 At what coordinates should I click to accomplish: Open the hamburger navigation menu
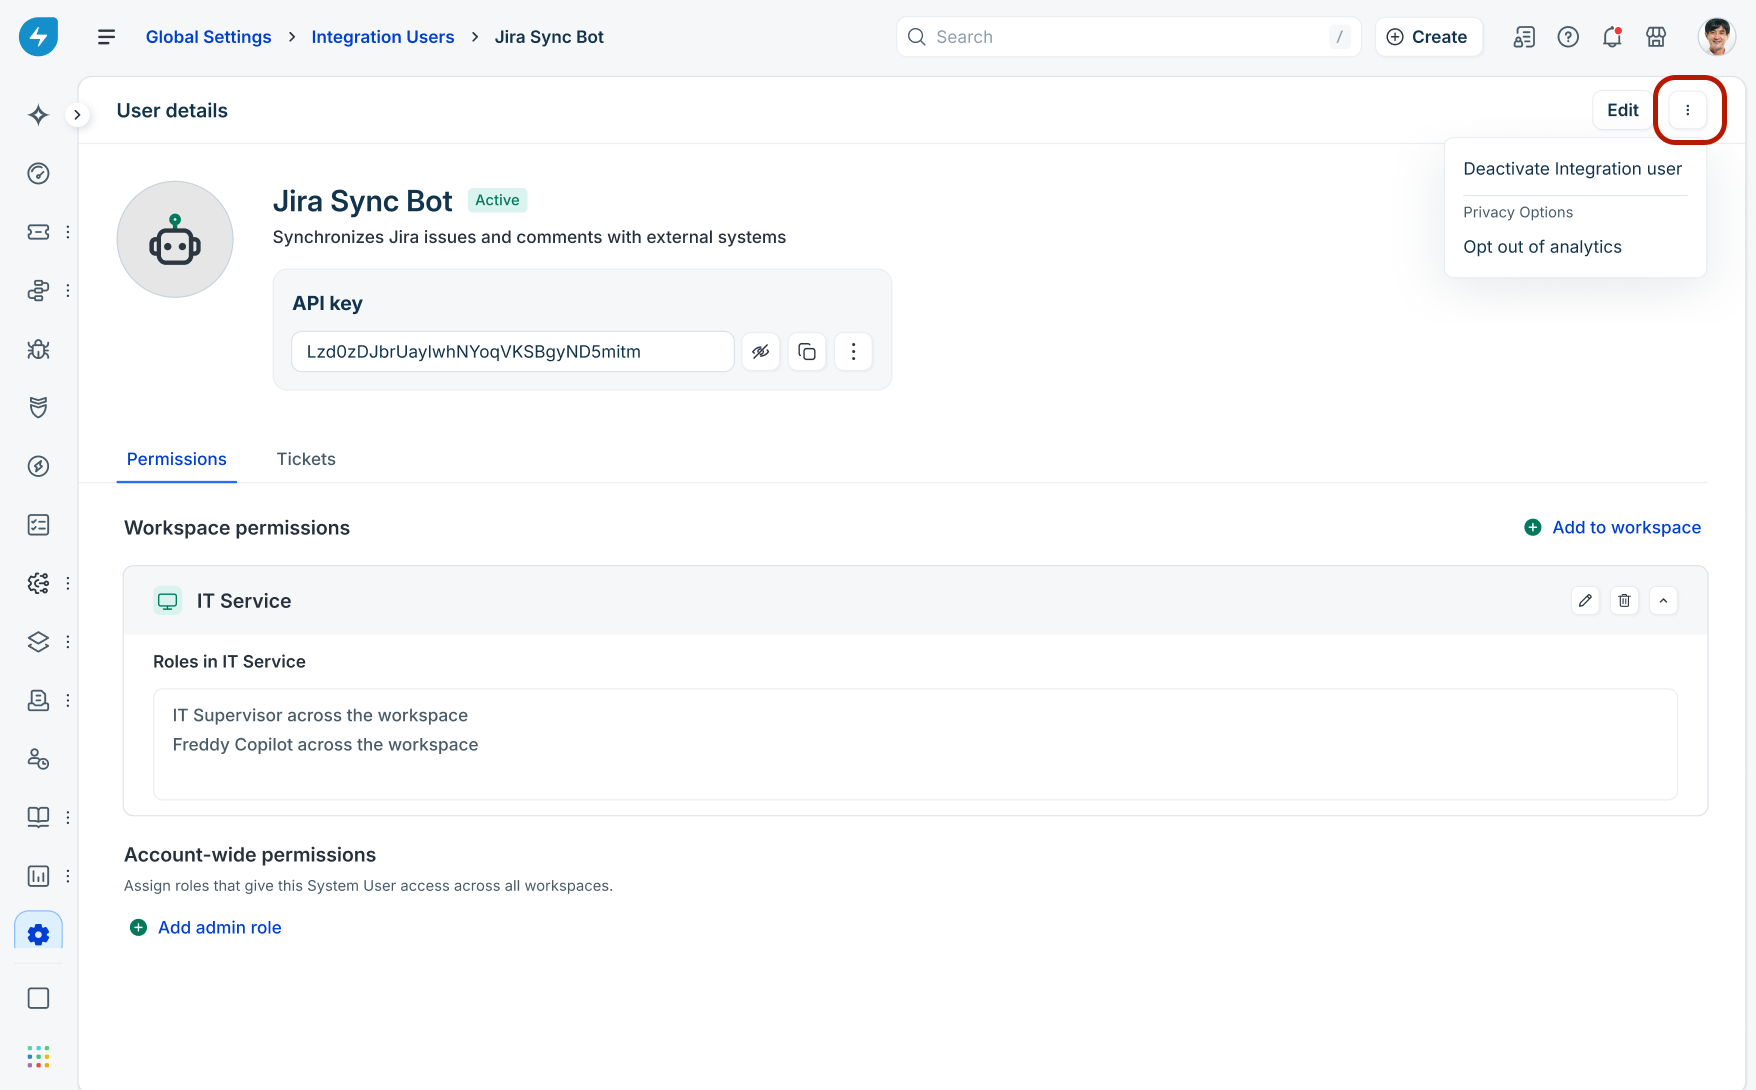106,37
